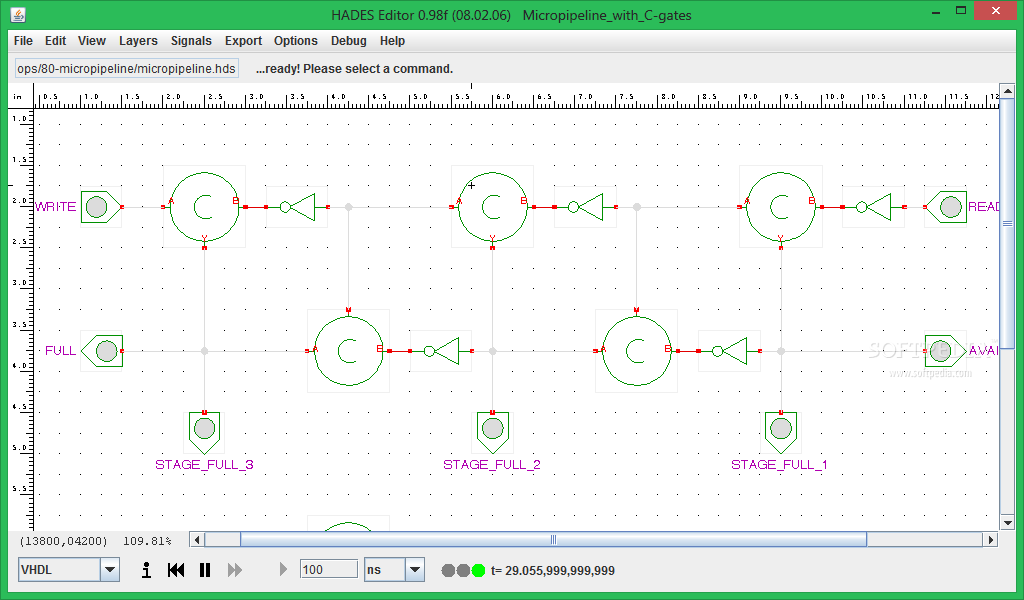This screenshot has height=600, width=1024.
Task: Click the WRITE pin label
Action: 56,207
